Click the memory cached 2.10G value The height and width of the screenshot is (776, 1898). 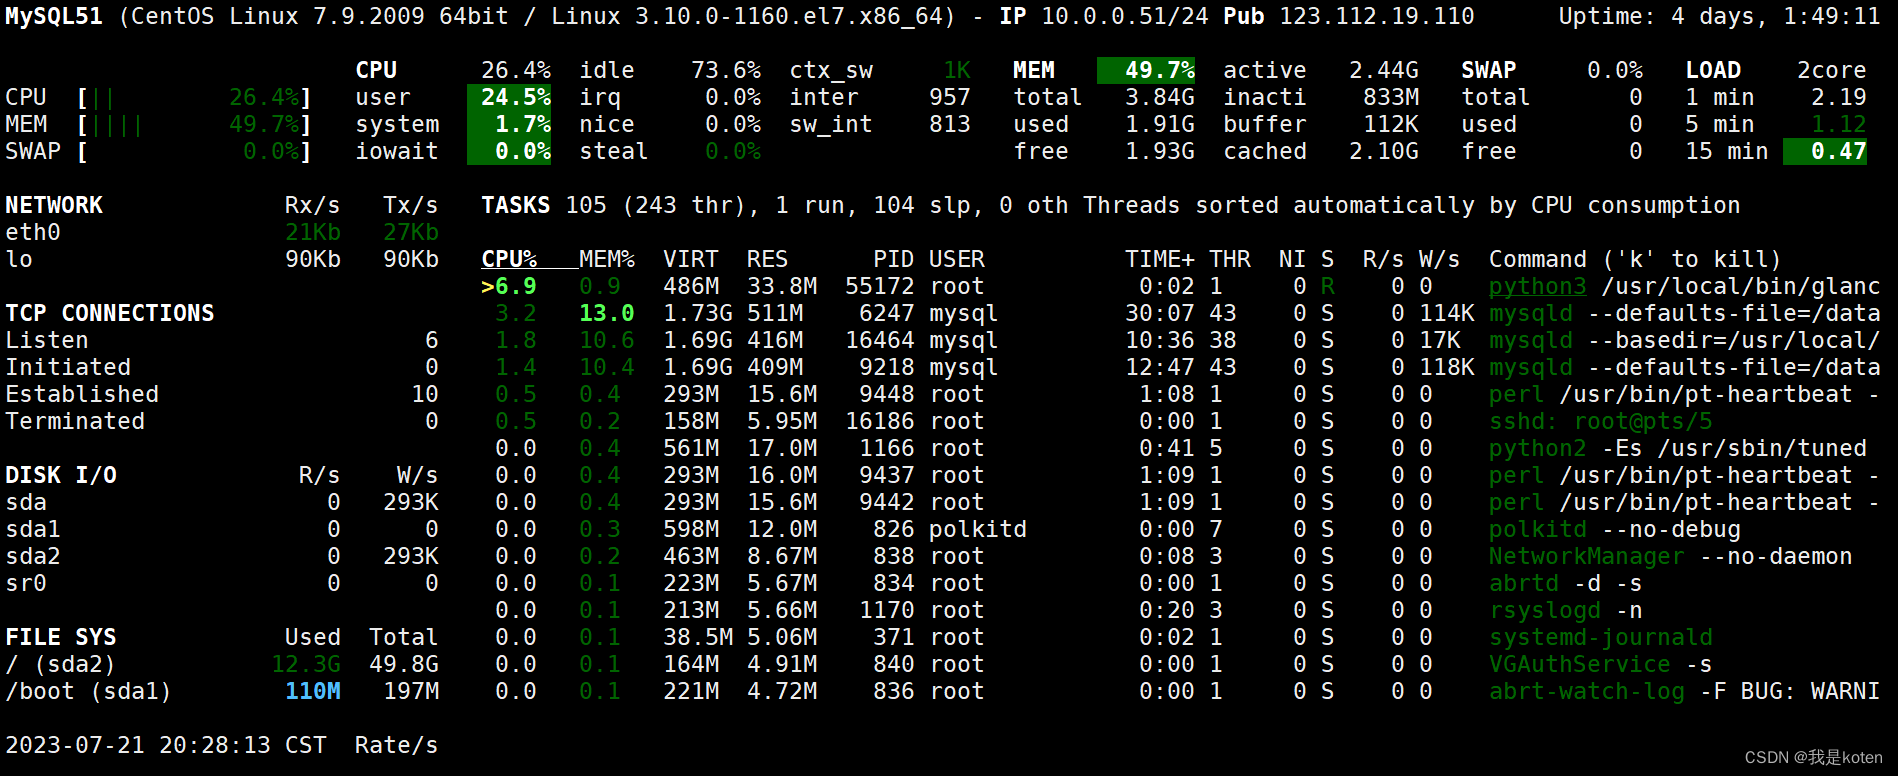tap(1384, 151)
